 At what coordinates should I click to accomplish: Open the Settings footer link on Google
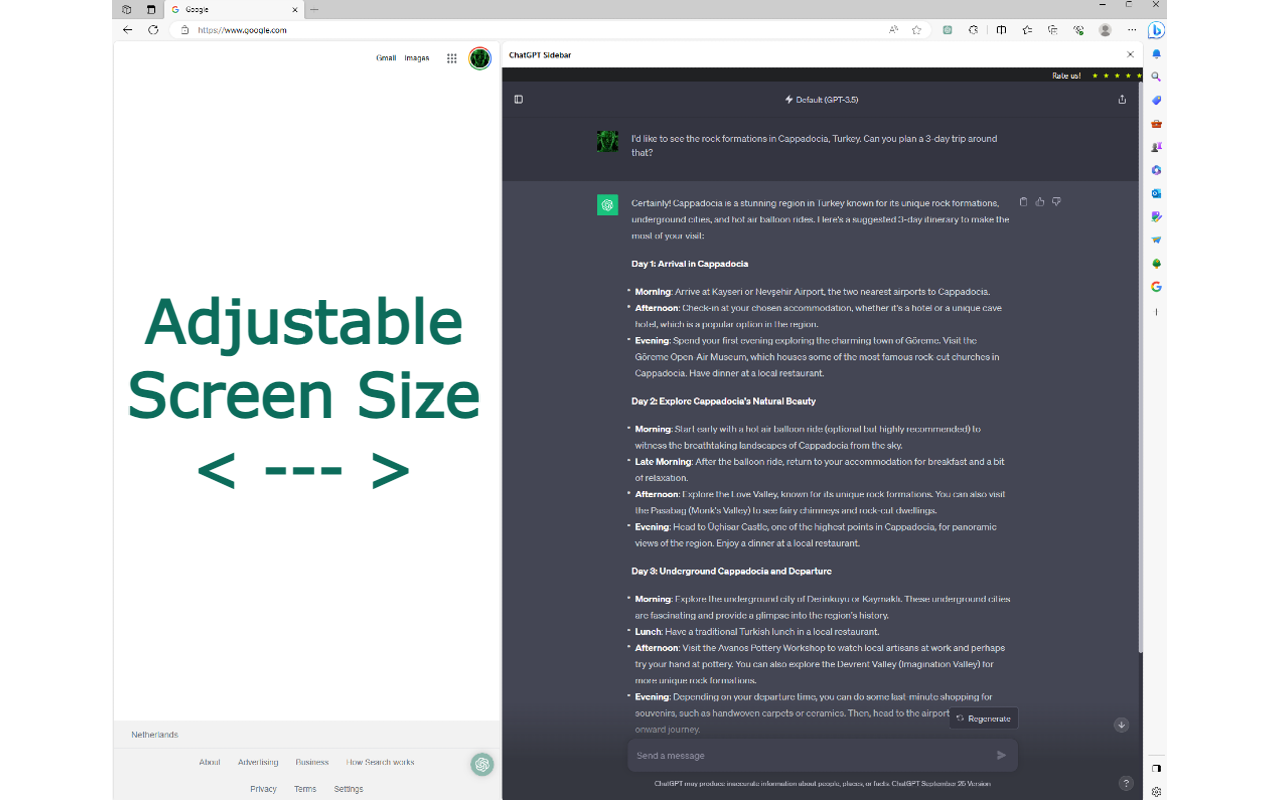pyautogui.click(x=348, y=789)
